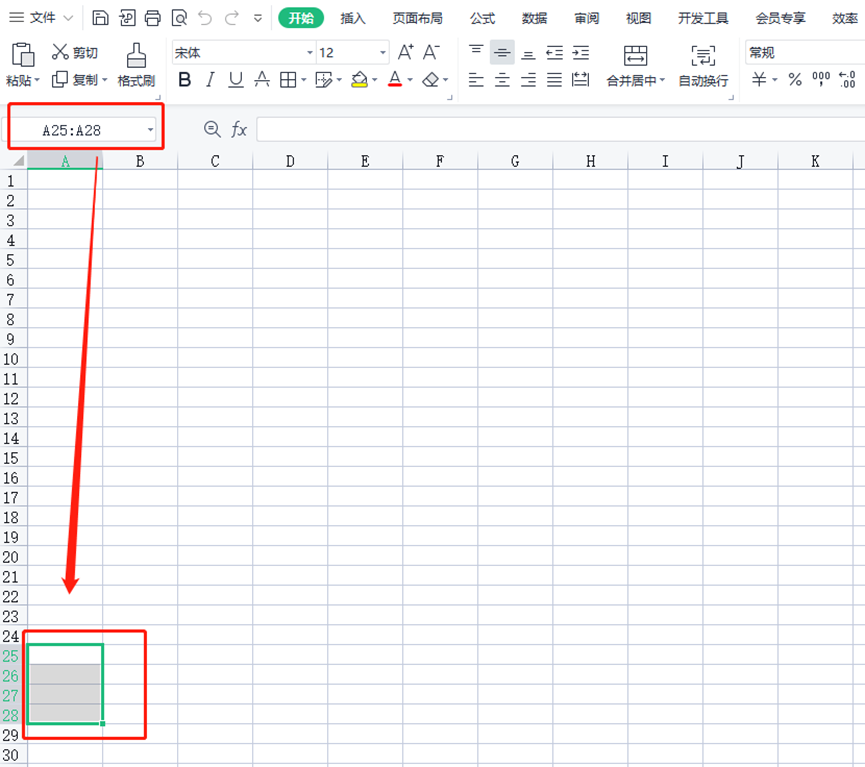Apply the fill color bucket
The height and width of the screenshot is (767, 865).
(360, 80)
